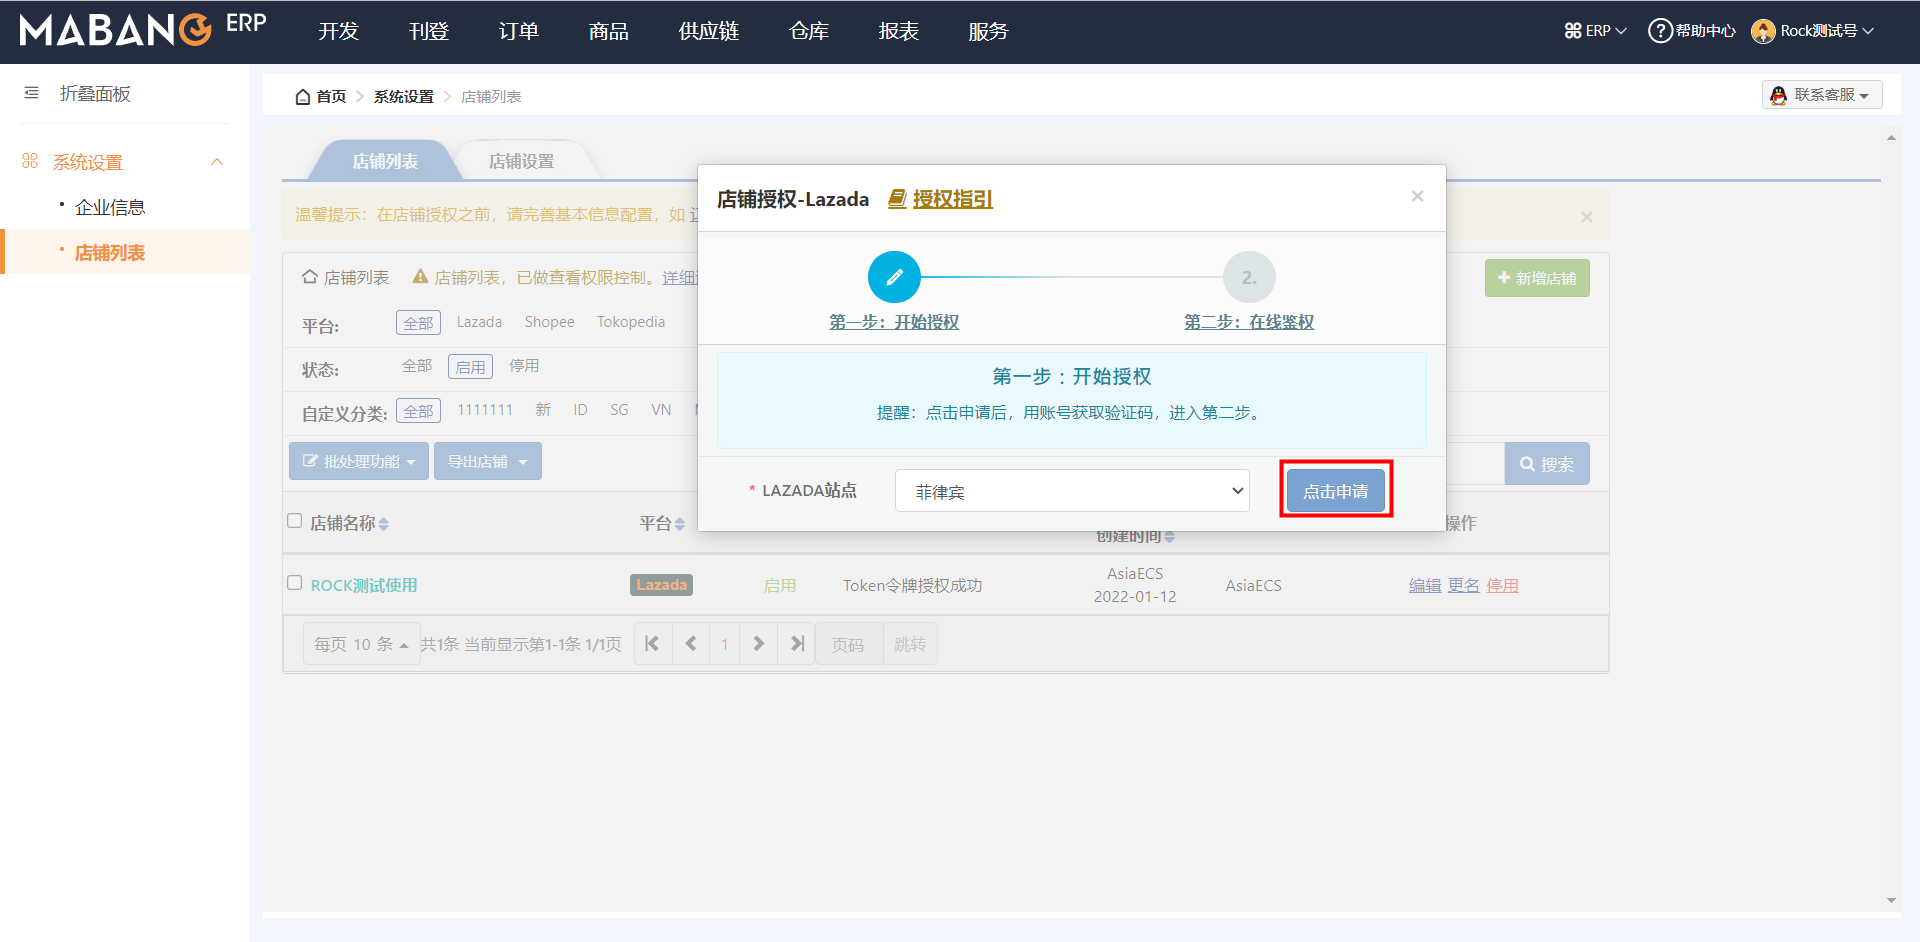Open the Rock测试号 account dropdown
1920x942 pixels.
point(1812,31)
